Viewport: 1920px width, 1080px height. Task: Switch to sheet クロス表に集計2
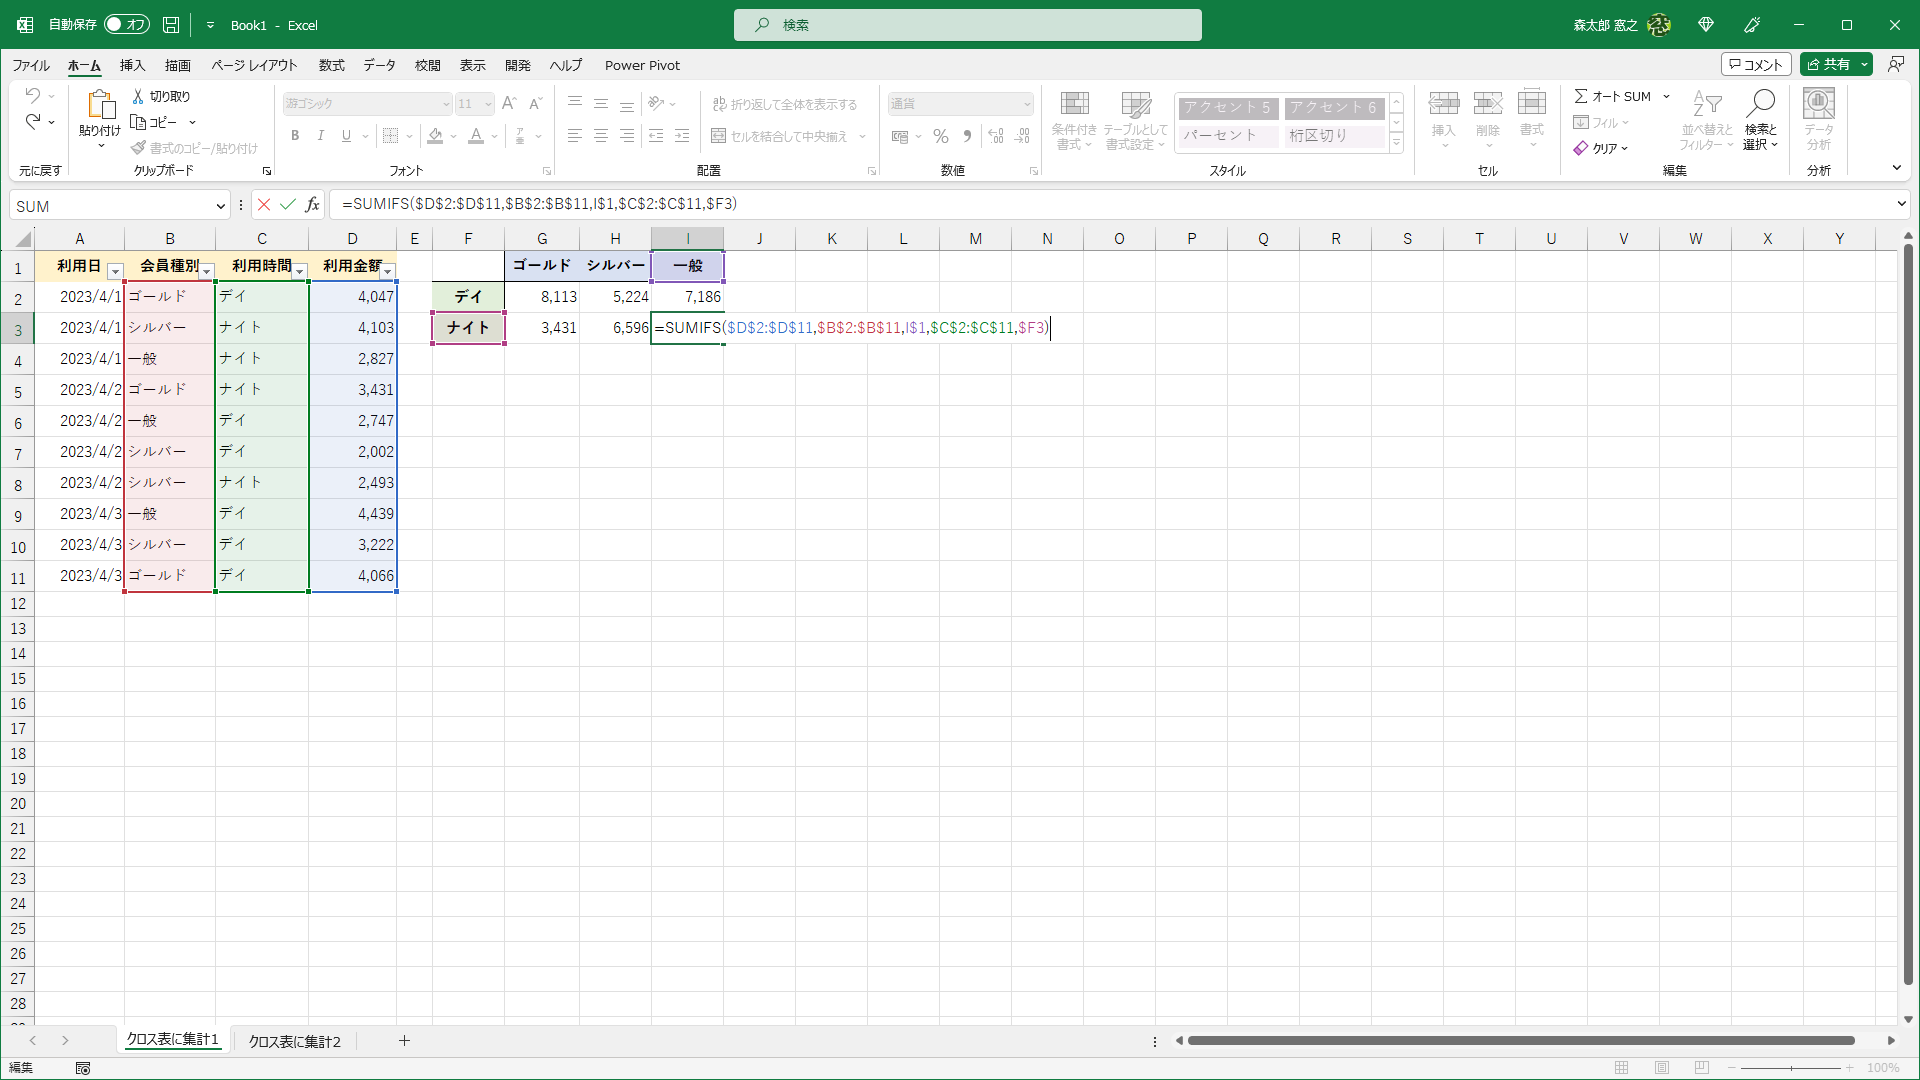[x=294, y=1041]
